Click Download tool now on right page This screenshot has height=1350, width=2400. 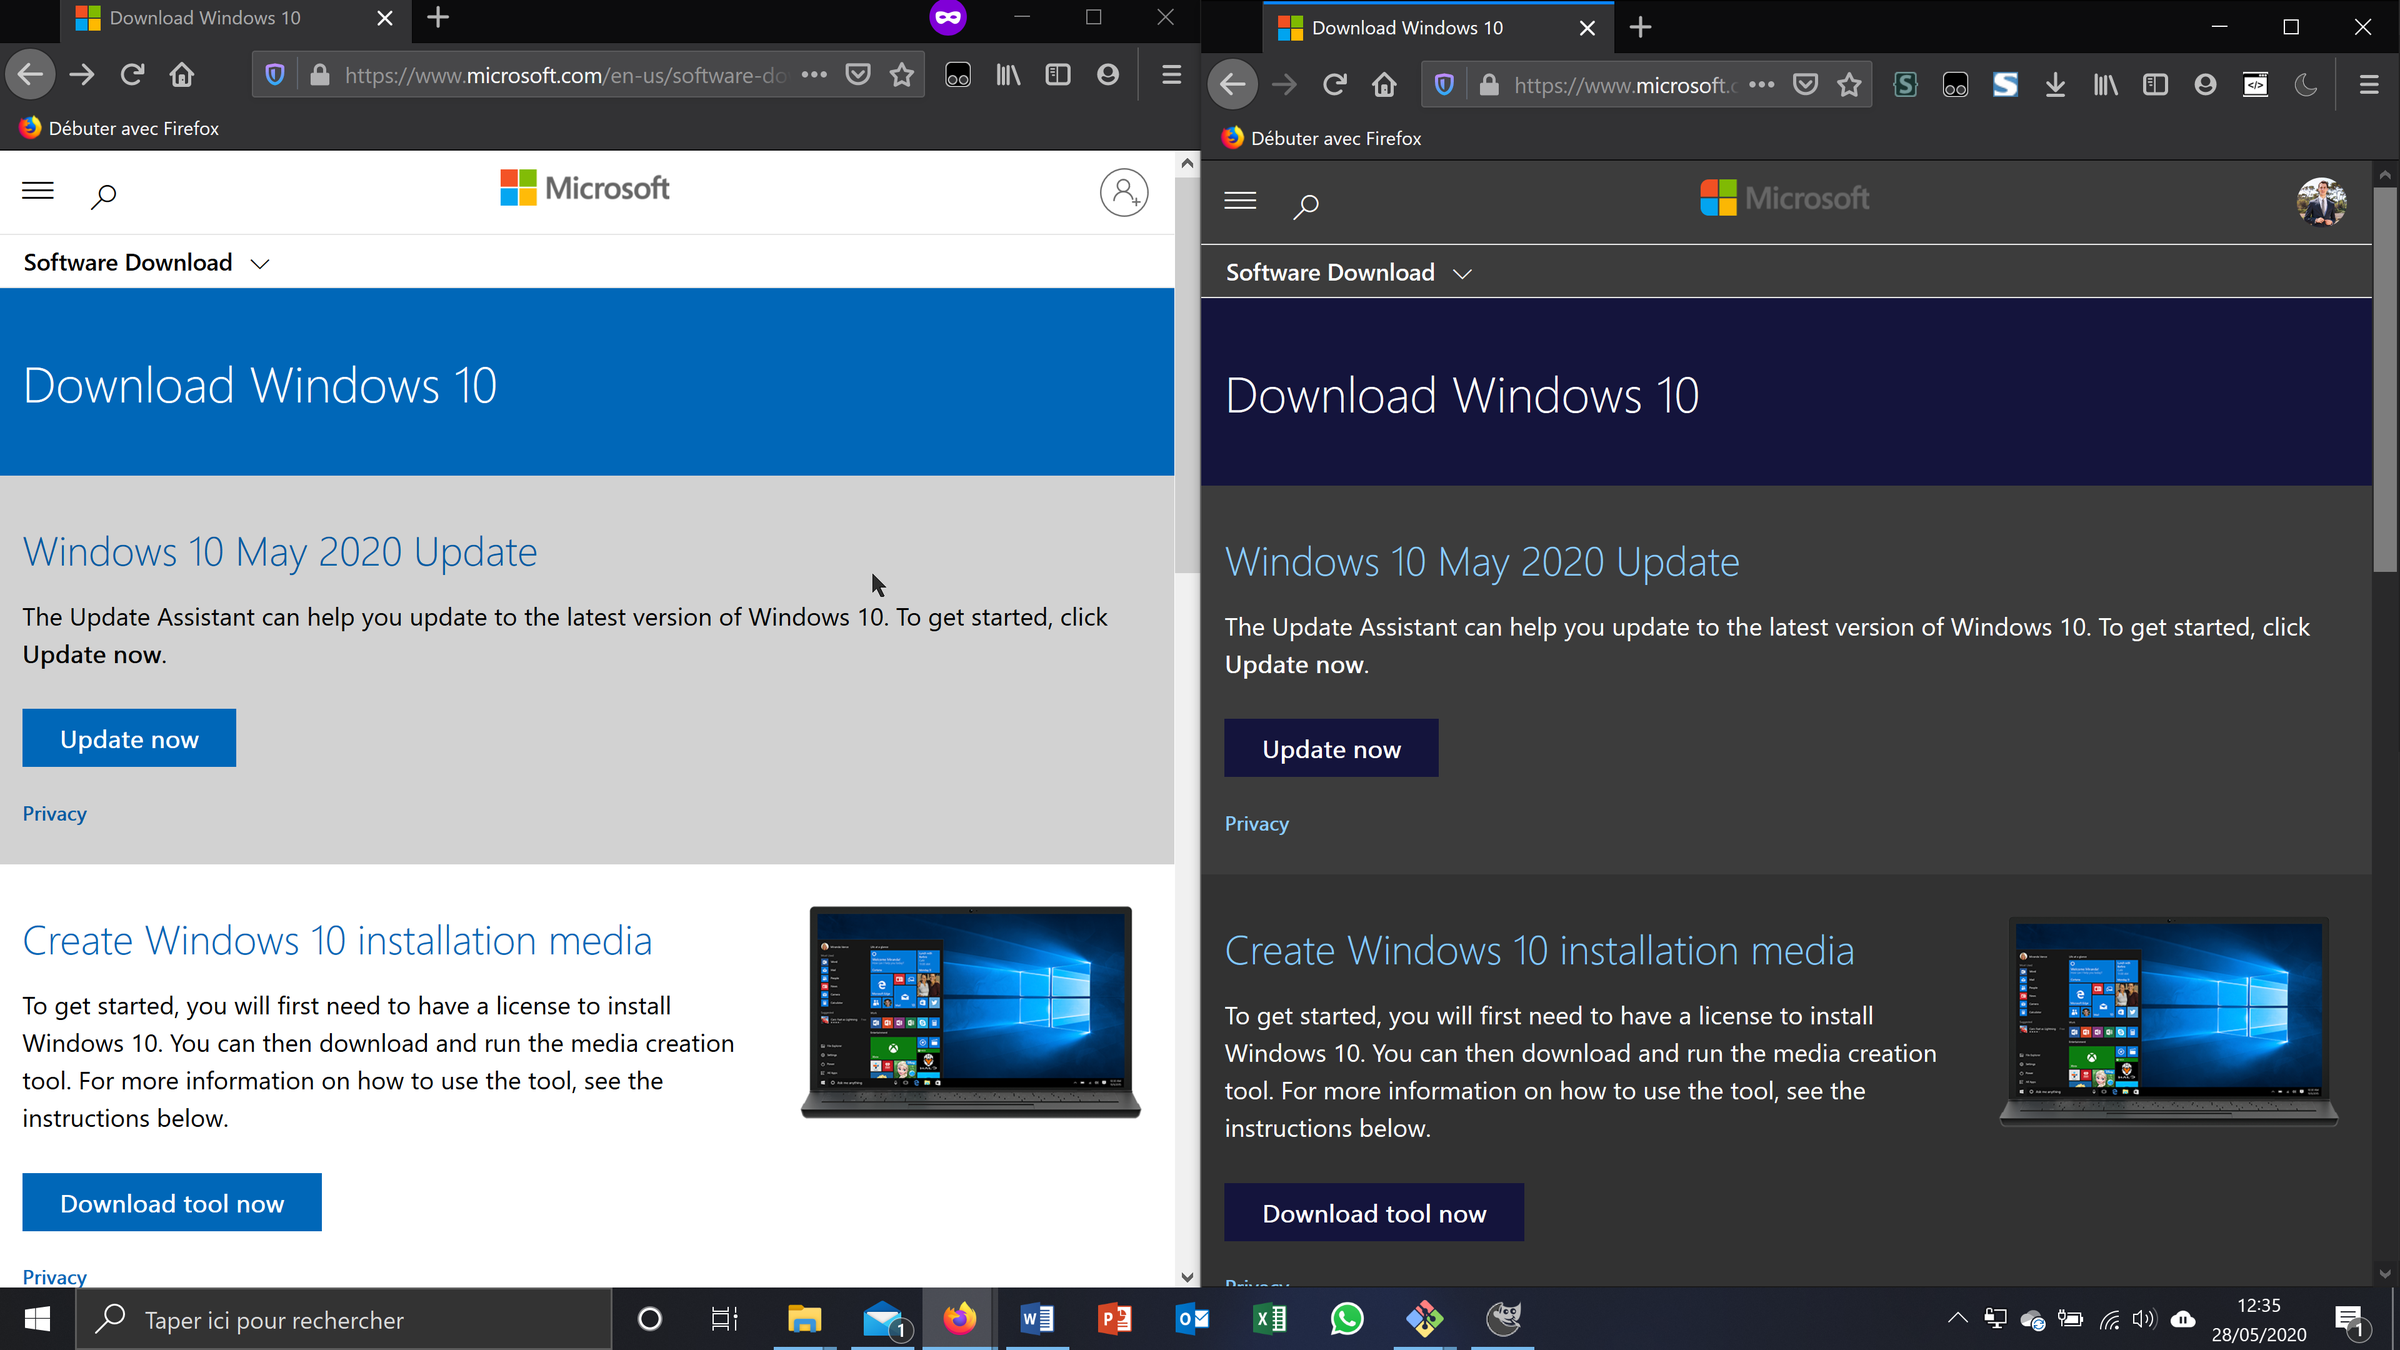[1374, 1213]
